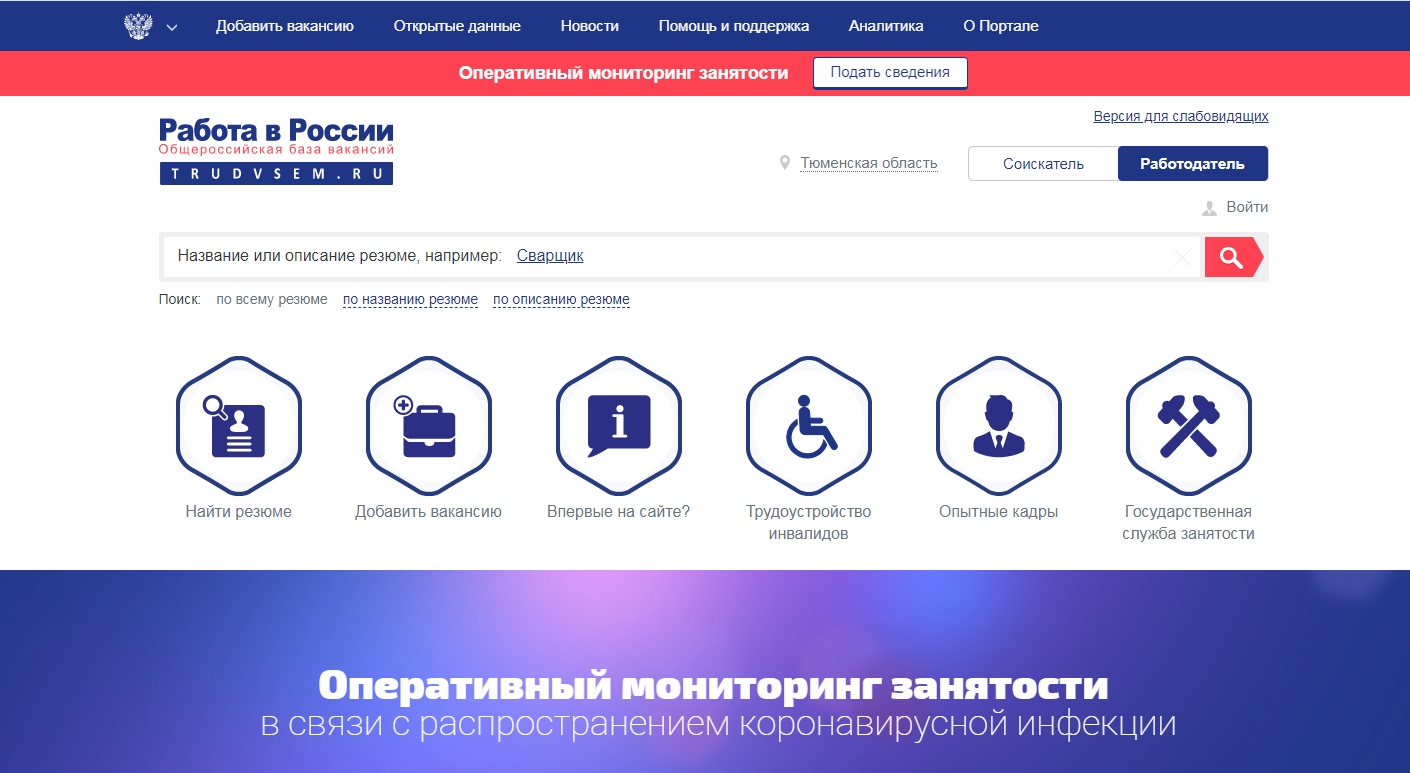Screen dimensions: 1410x773
Task: Click the wheelchair Трудоустройство инвалидов icon
Action: (x=809, y=426)
